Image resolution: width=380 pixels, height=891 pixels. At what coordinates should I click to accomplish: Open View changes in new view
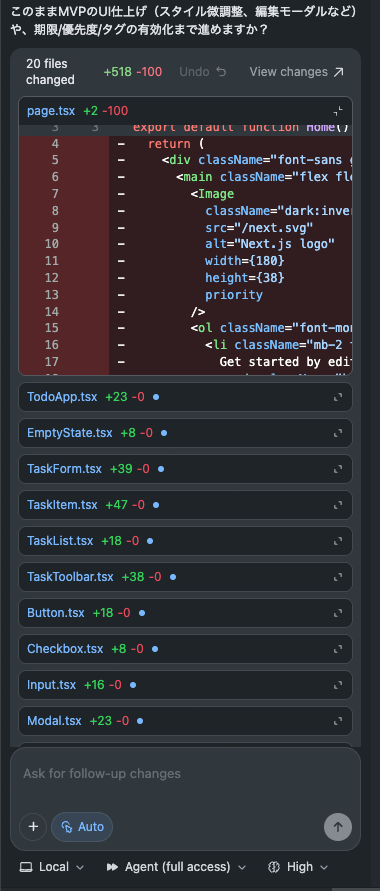pos(297,72)
